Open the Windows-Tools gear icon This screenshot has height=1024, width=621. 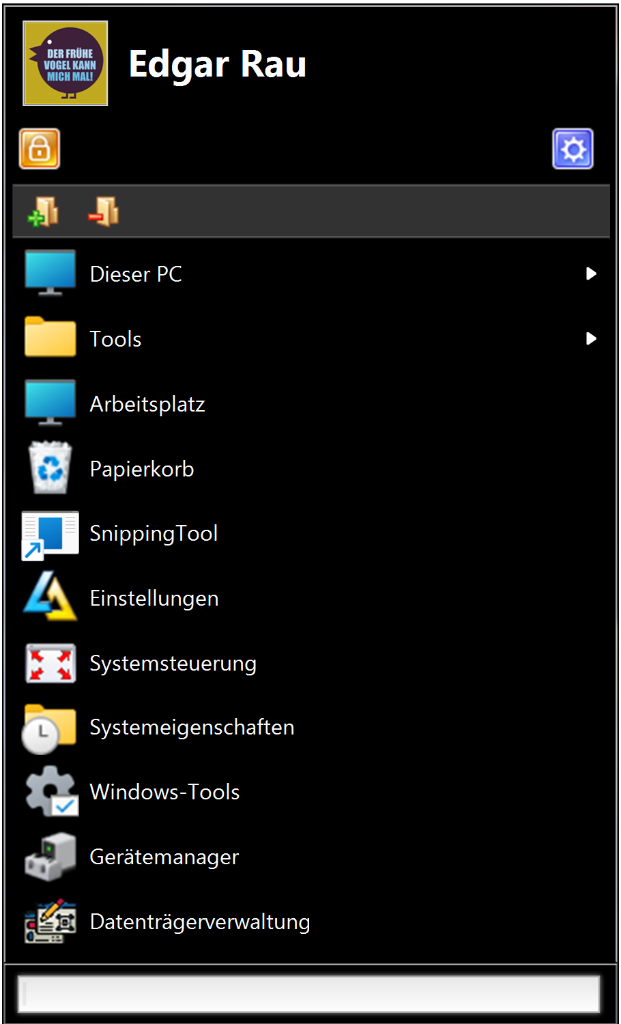tap(50, 792)
